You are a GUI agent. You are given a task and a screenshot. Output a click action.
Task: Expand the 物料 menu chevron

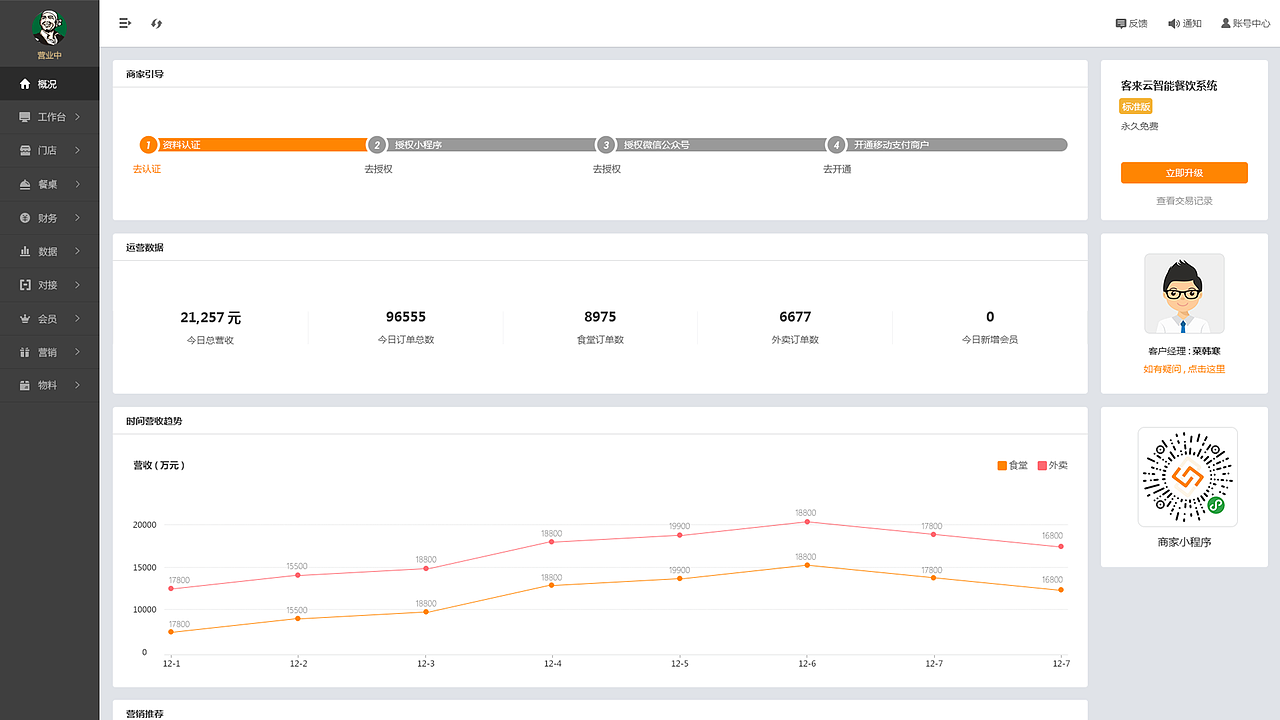click(77, 385)
